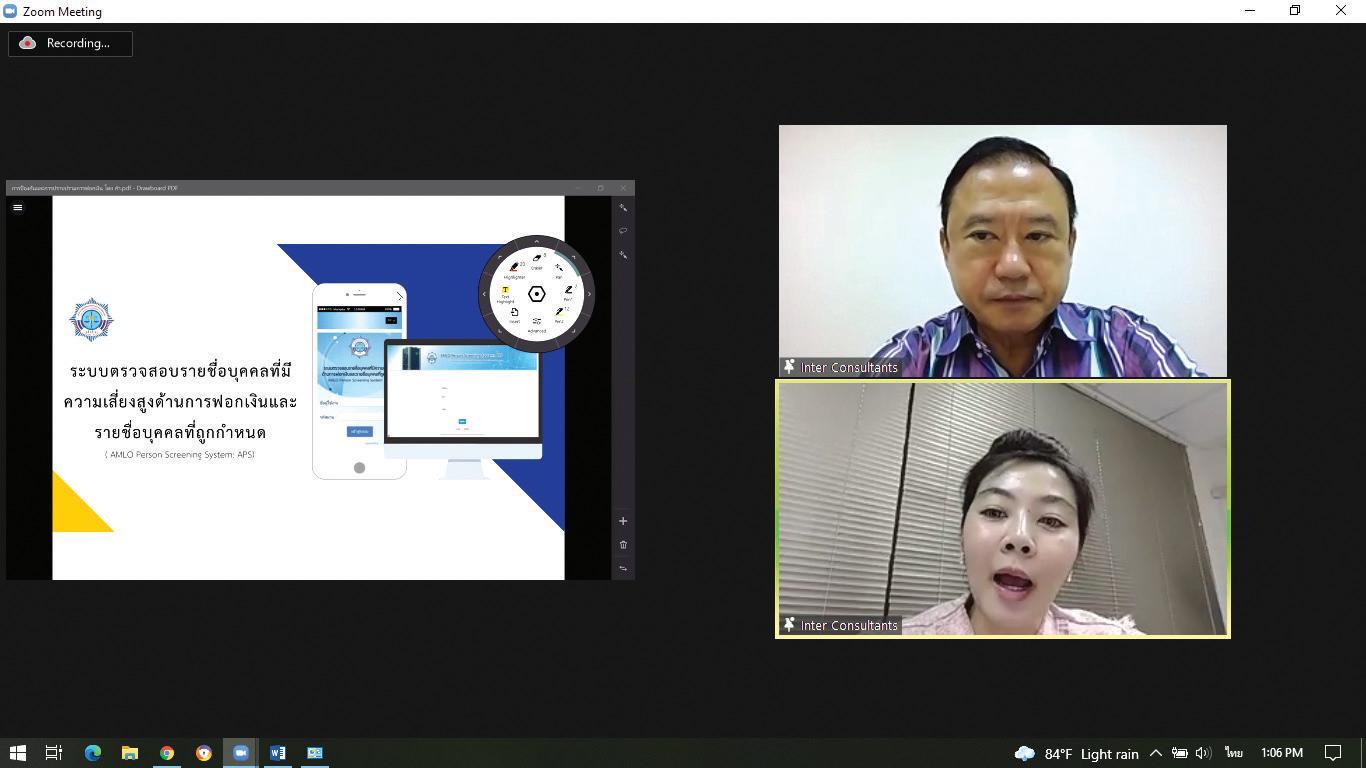Open the Action Center notifications
Screen dimensions: 1366x768
click(1333, 753)
